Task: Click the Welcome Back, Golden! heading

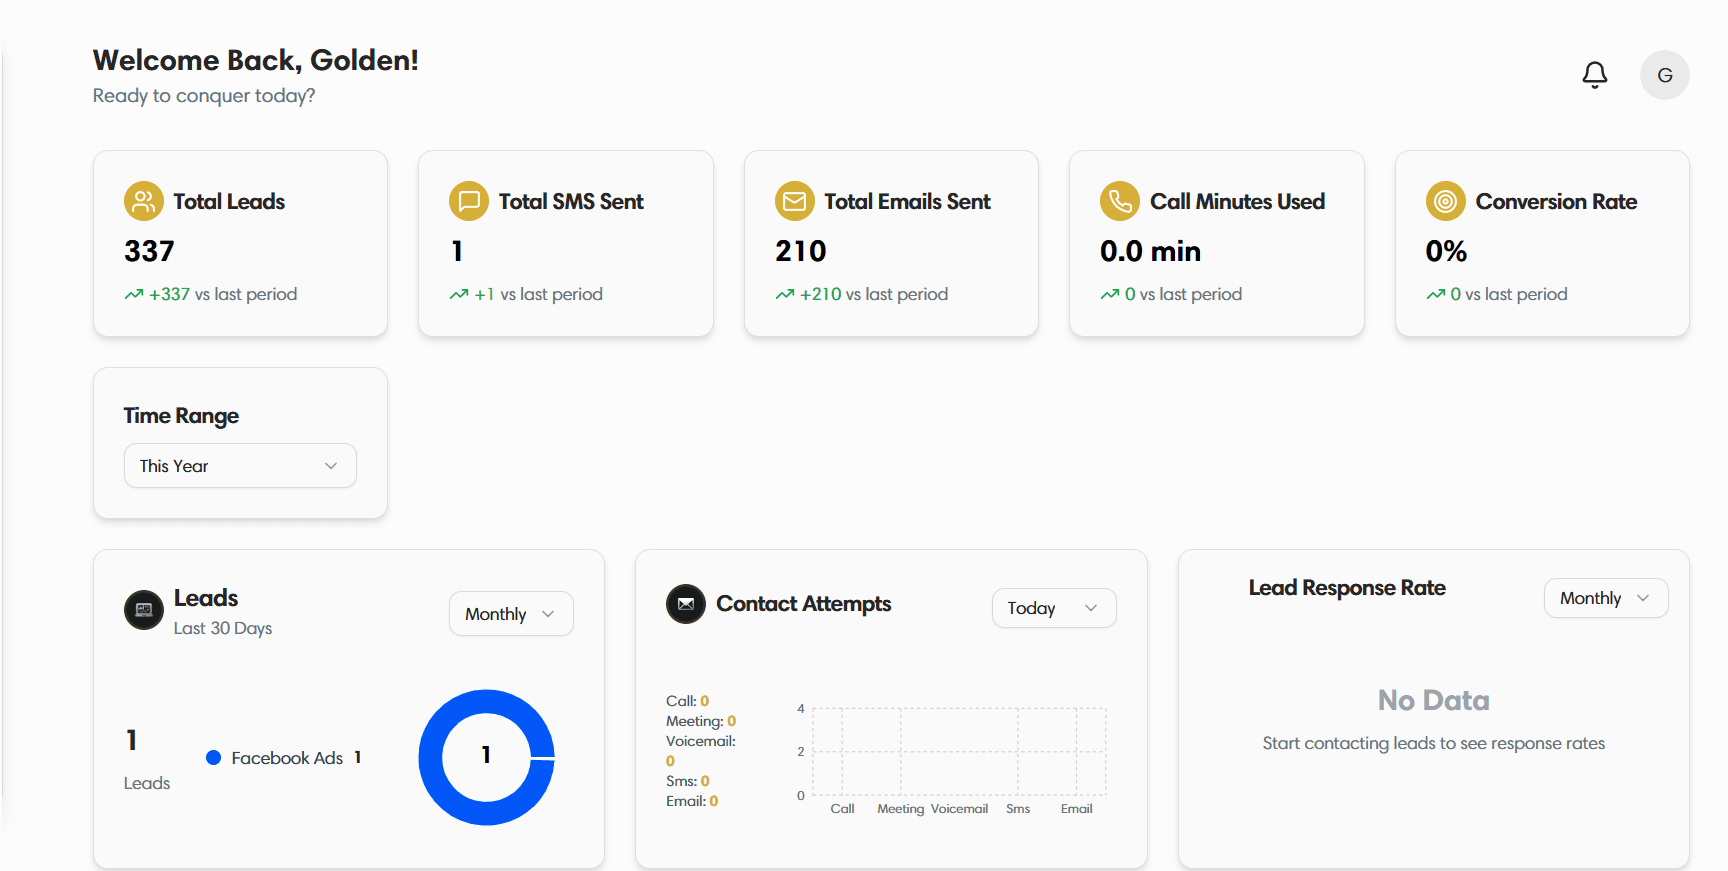Action: pos(256,60)
